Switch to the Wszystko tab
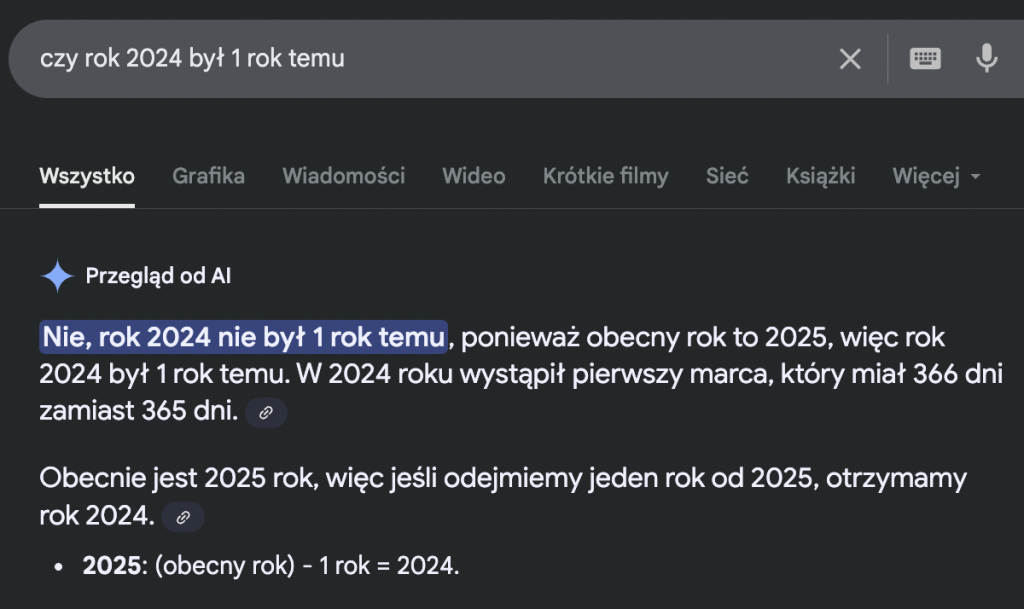This screenshot has width=1024, height=609. (87, 176)
